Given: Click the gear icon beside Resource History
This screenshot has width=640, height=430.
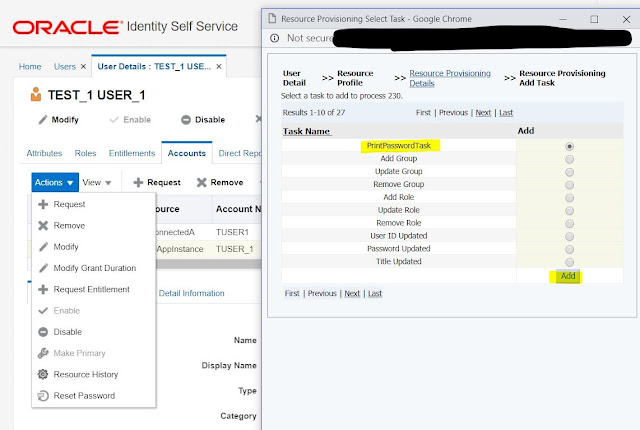Looking at the screenshot, I should click(x=43, y=374).
